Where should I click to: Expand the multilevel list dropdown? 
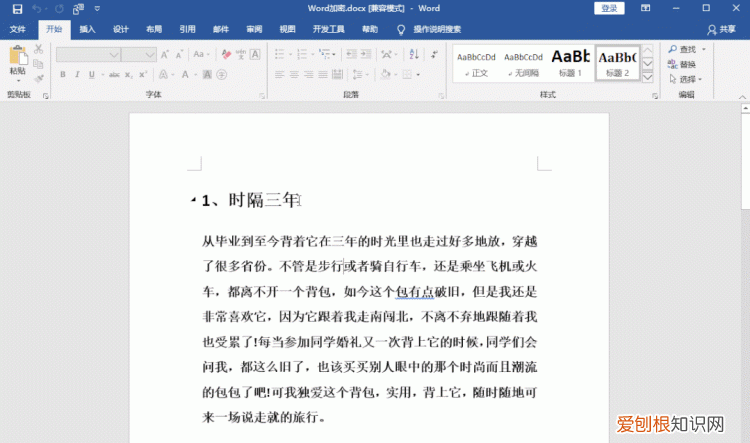coord(334,55)
